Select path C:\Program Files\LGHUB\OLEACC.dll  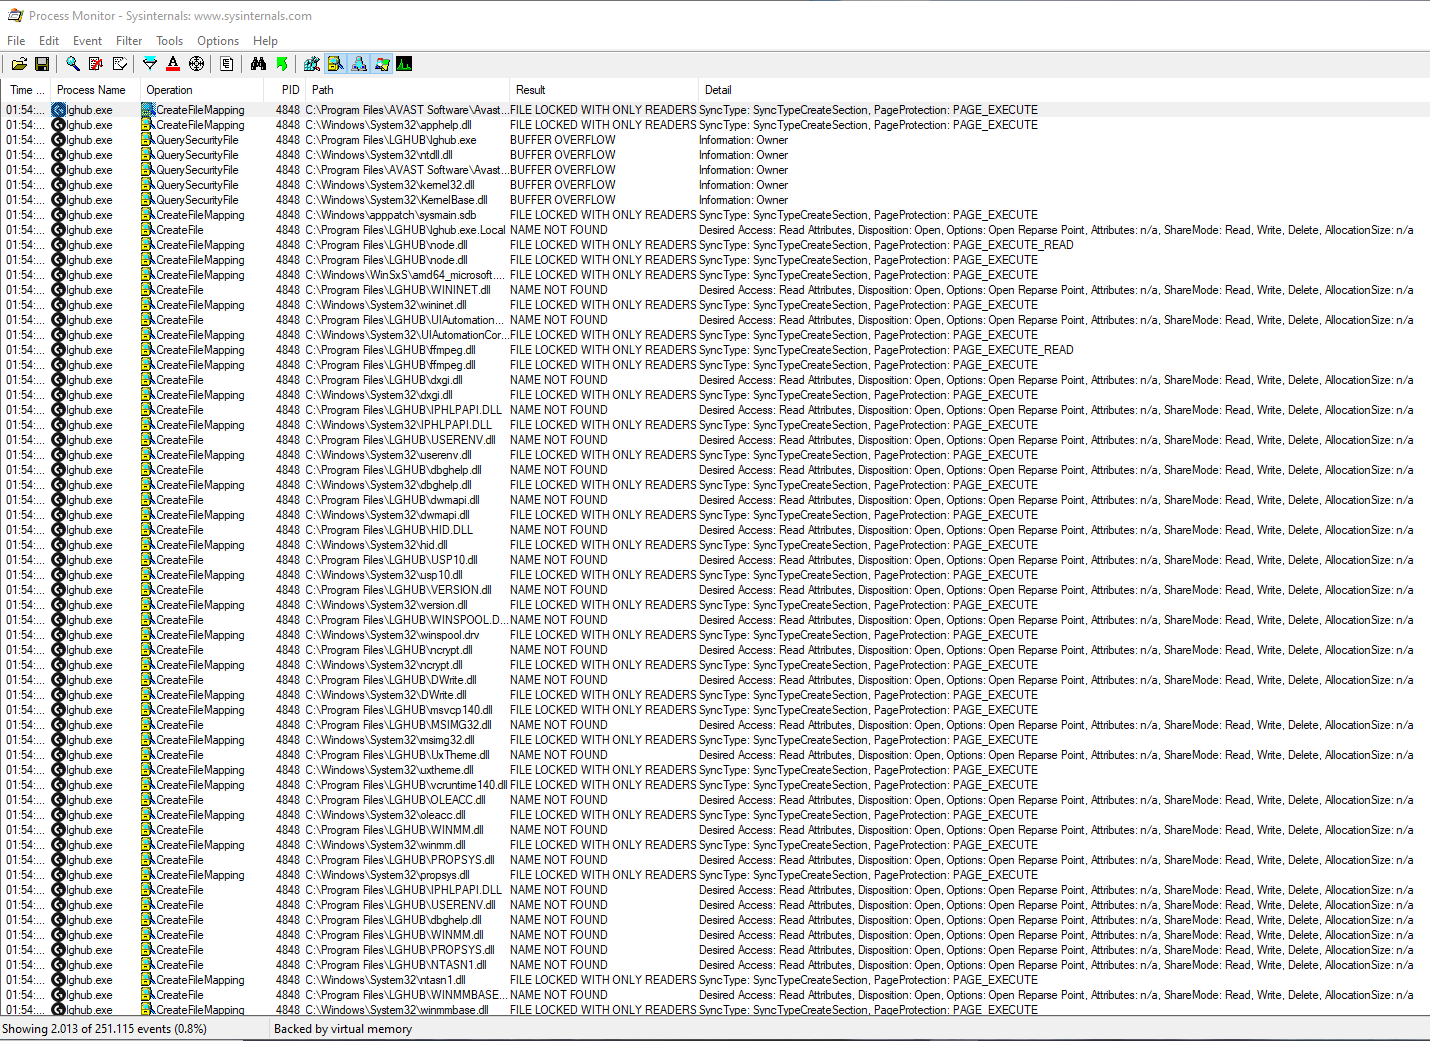[x=395, y=800]
